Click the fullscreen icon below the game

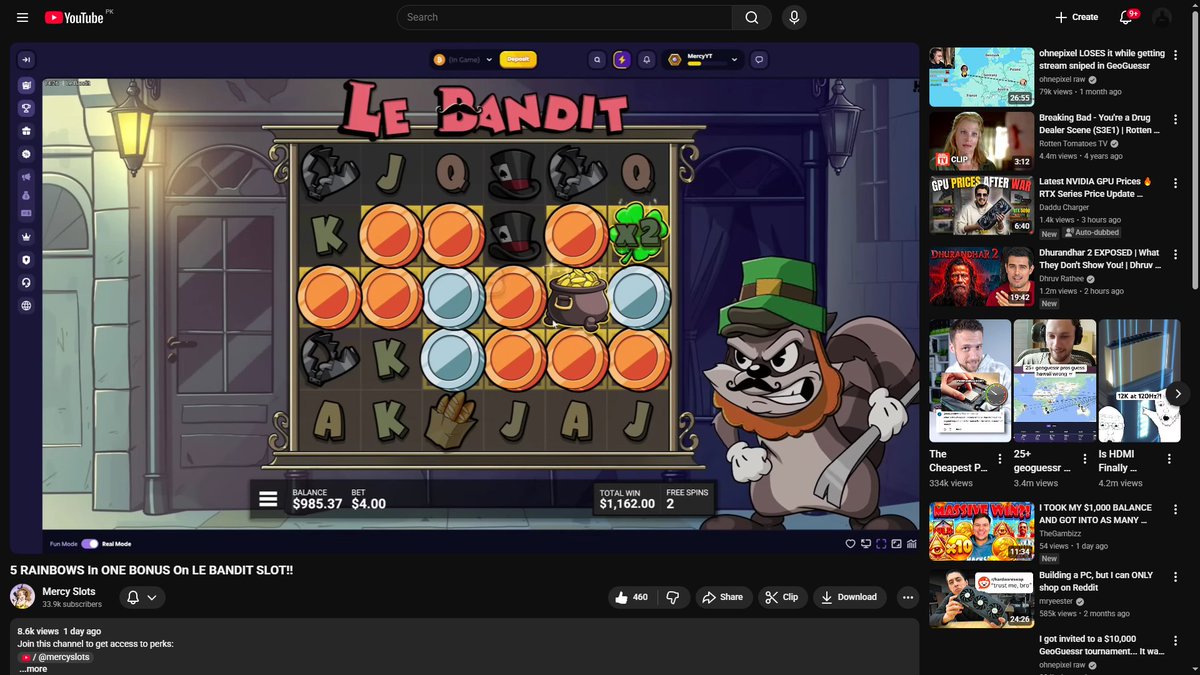pos(881,544)
